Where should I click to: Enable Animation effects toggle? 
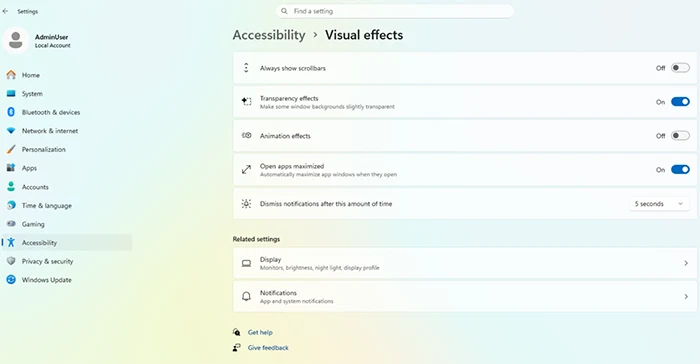click(x=680, y=135)
